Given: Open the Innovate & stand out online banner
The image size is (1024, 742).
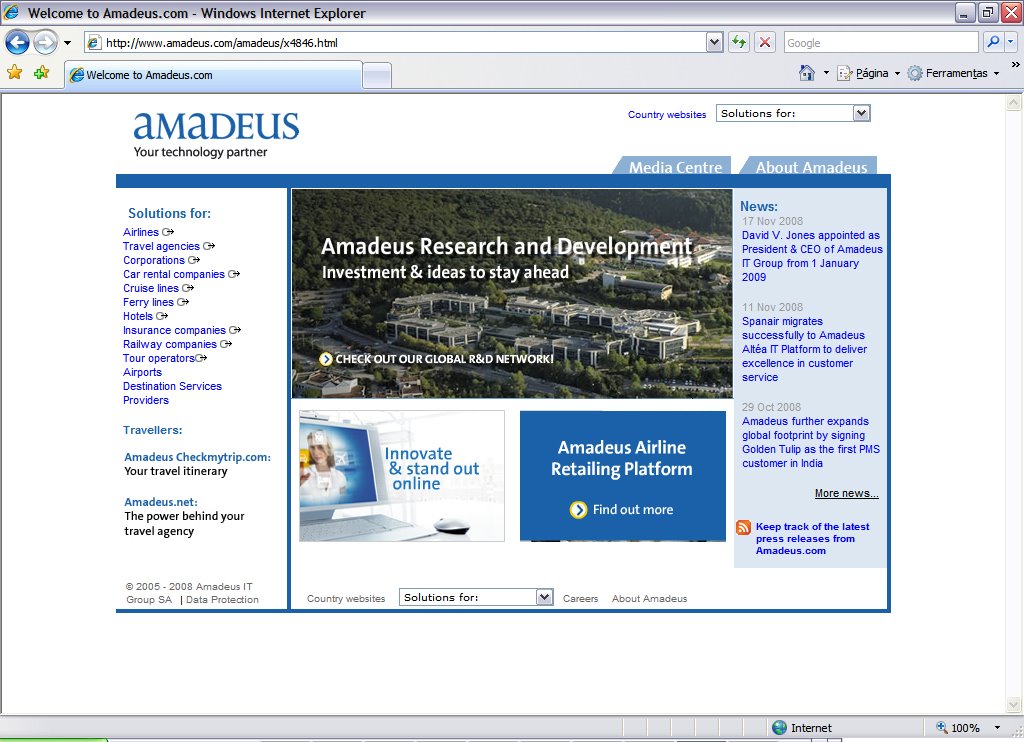Looking at the screenshot, I should pyautogui.click(x=402, y=476).
